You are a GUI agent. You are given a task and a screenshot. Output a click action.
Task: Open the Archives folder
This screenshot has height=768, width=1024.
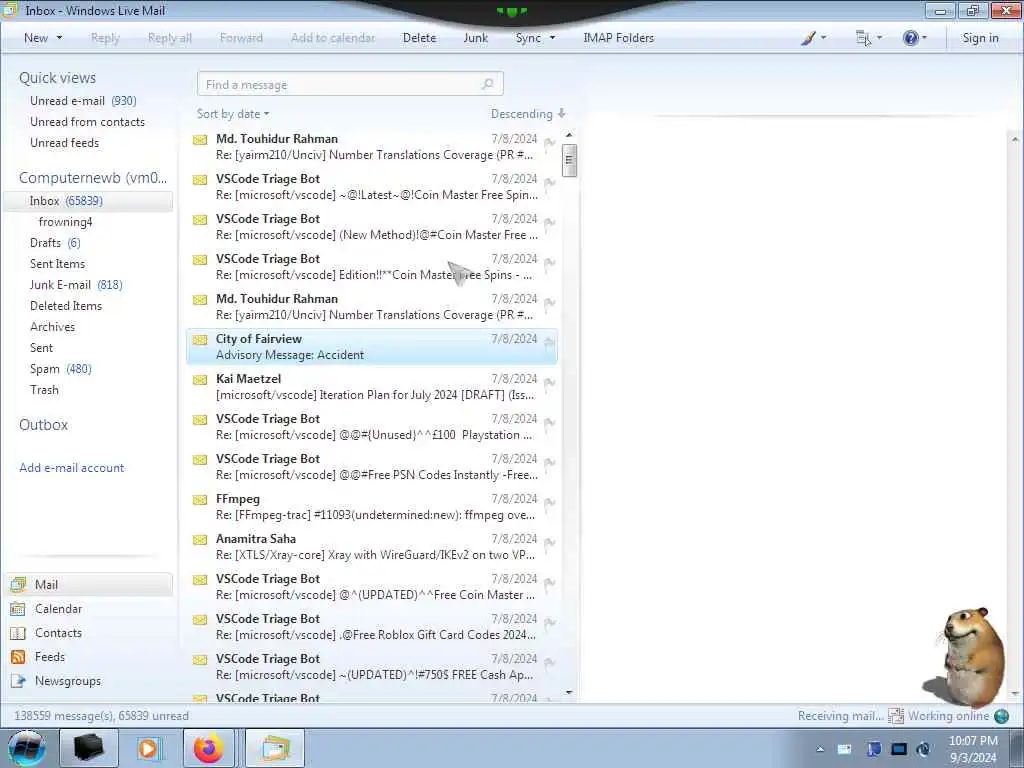point(52,327)
